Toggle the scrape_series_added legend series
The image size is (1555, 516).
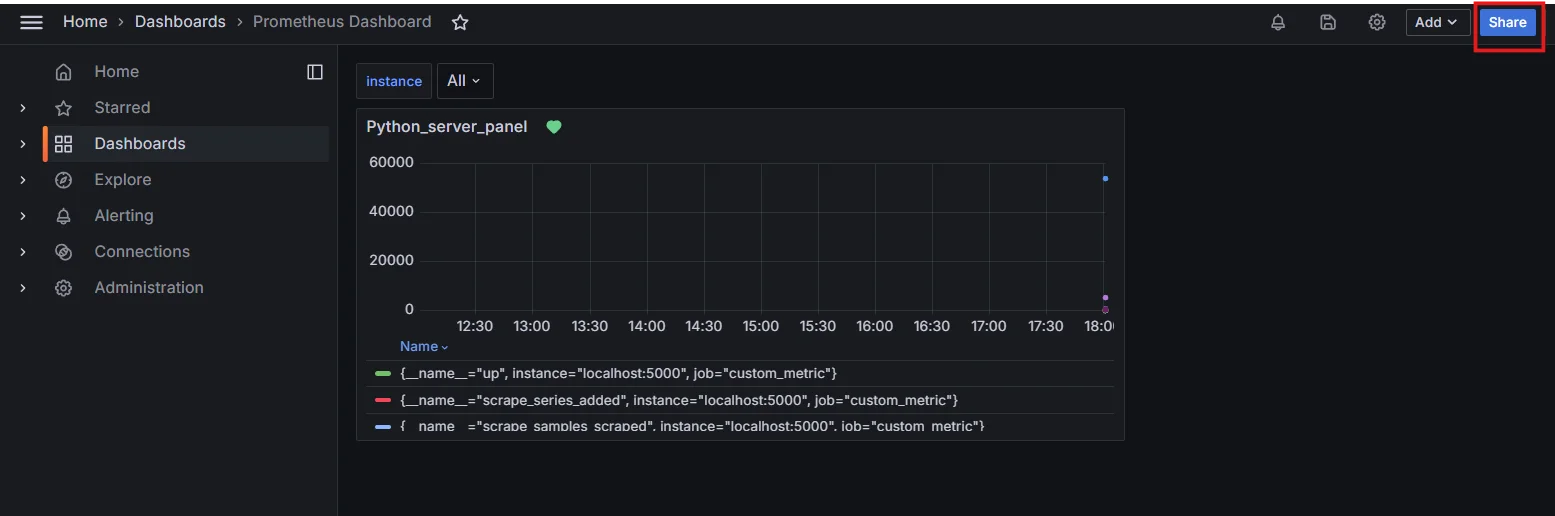click(x=679, y=400)
